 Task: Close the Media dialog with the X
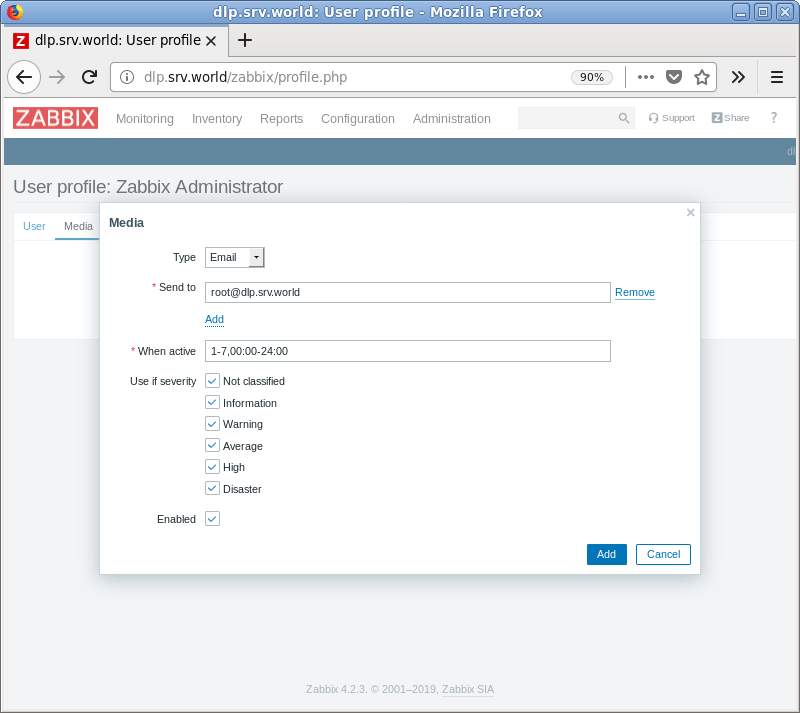(x=690, y=212)
